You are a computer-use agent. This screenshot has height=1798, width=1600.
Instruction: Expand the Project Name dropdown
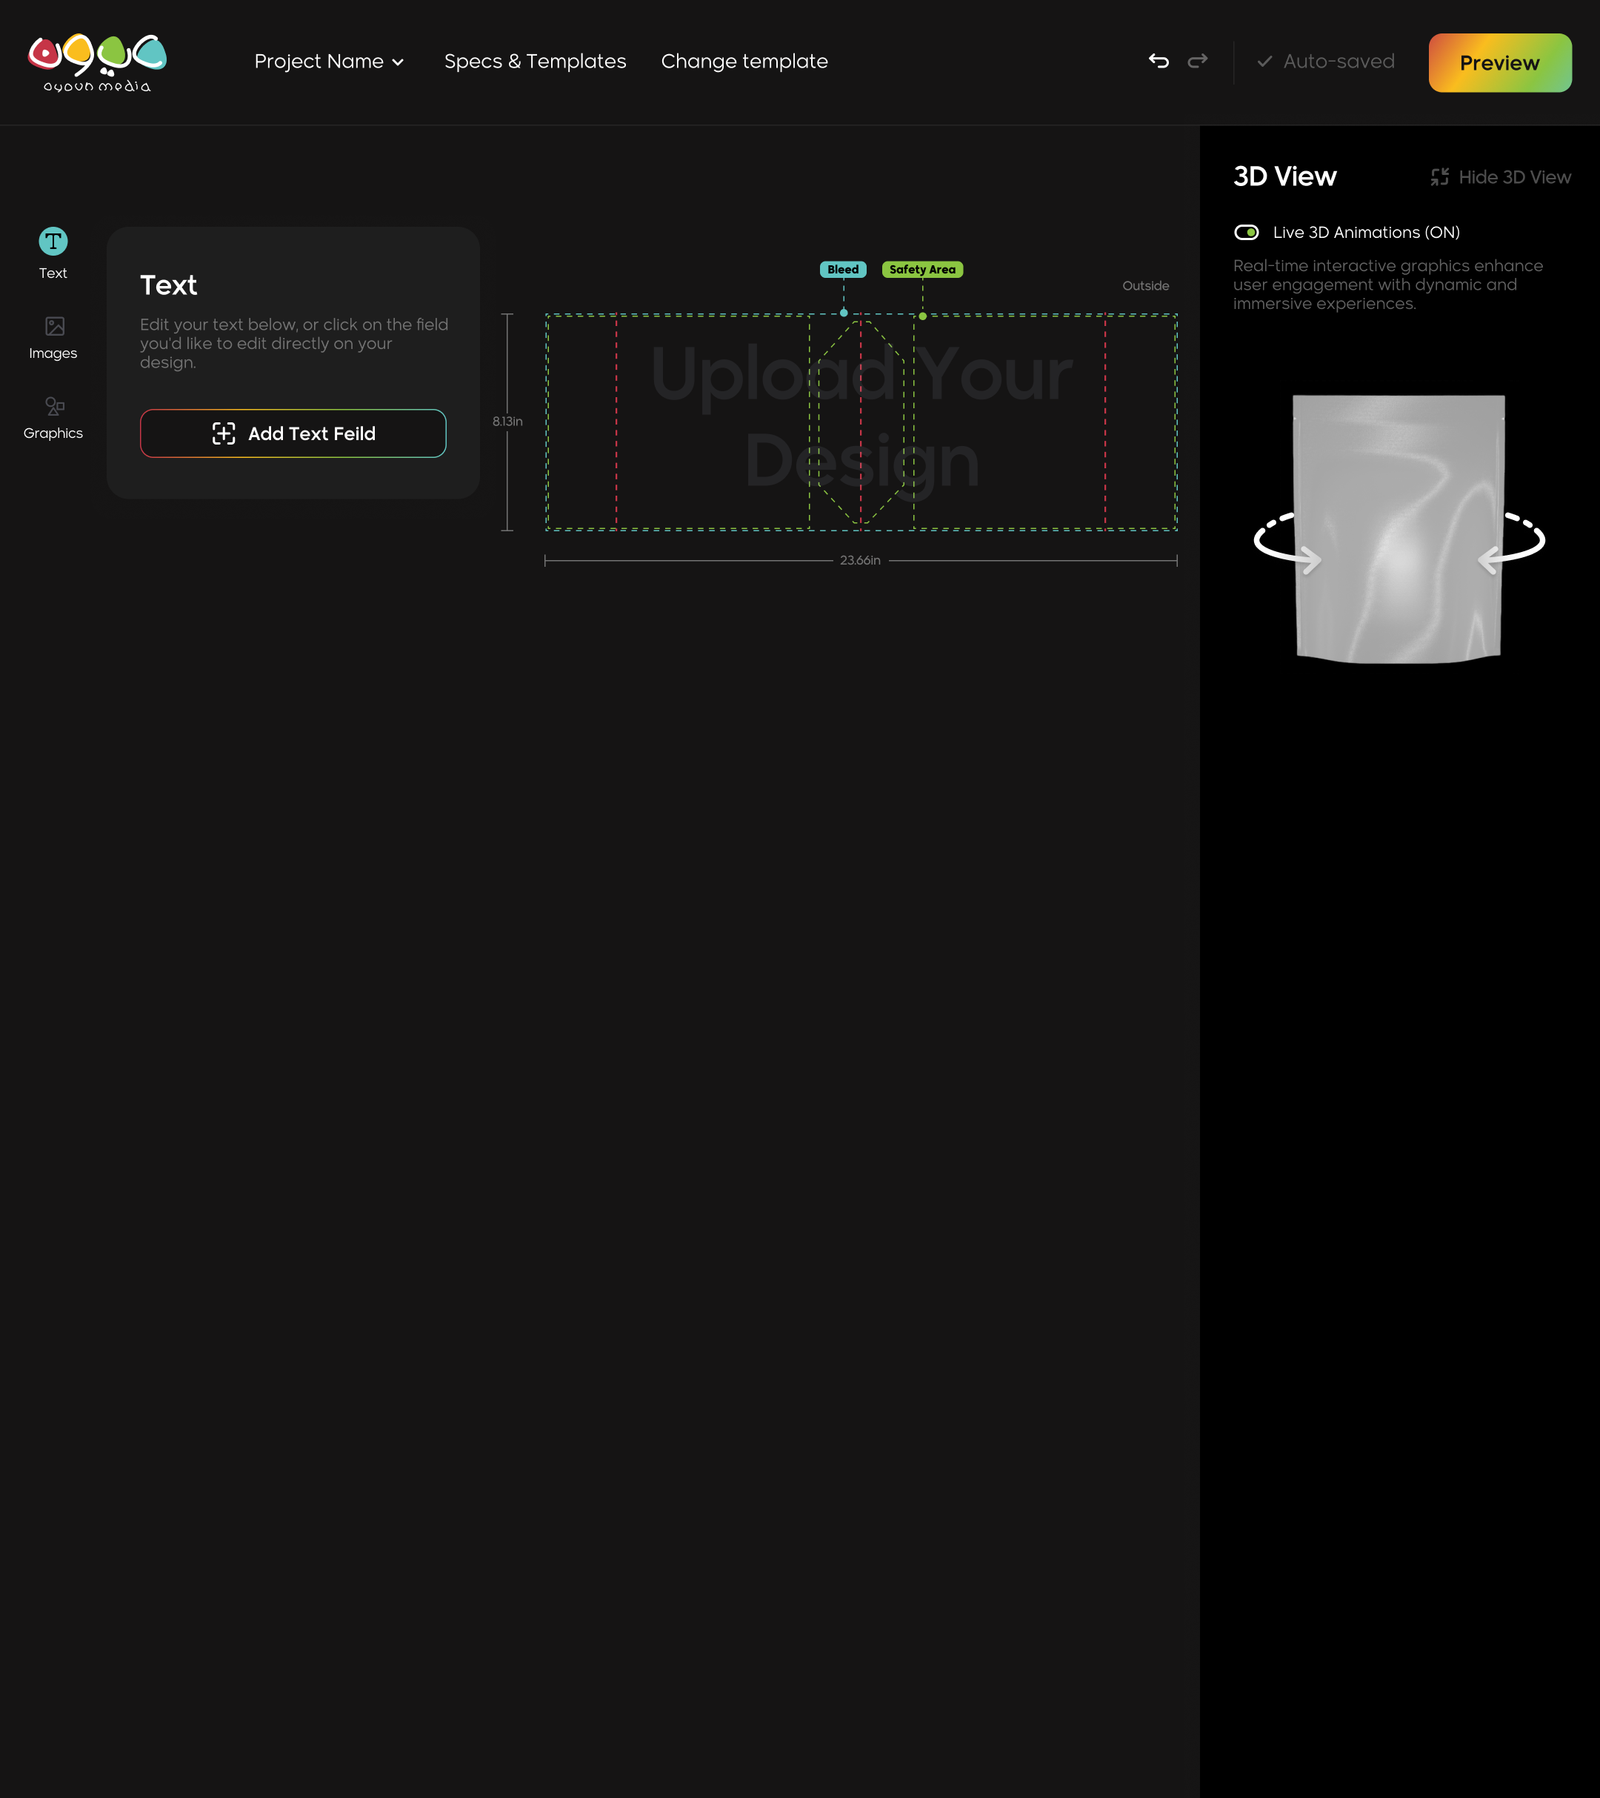(329, 62)
